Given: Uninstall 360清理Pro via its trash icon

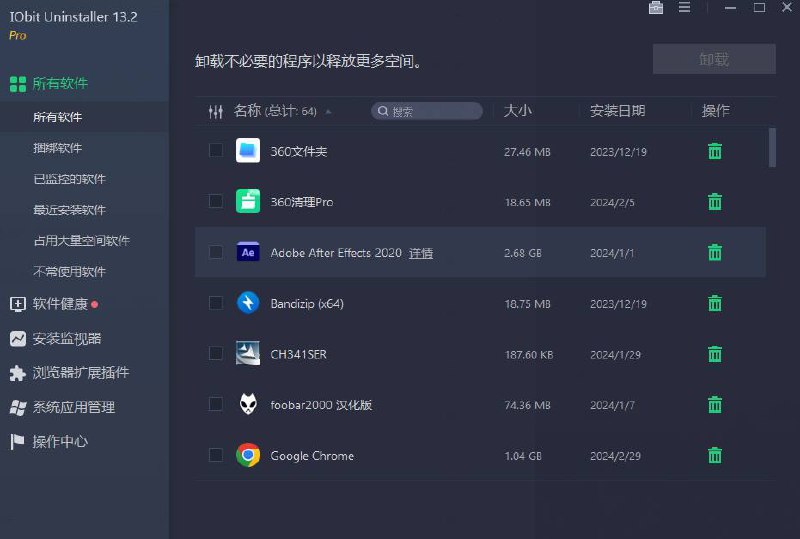Looking at the screenshot, I should (x=715, y=202).
